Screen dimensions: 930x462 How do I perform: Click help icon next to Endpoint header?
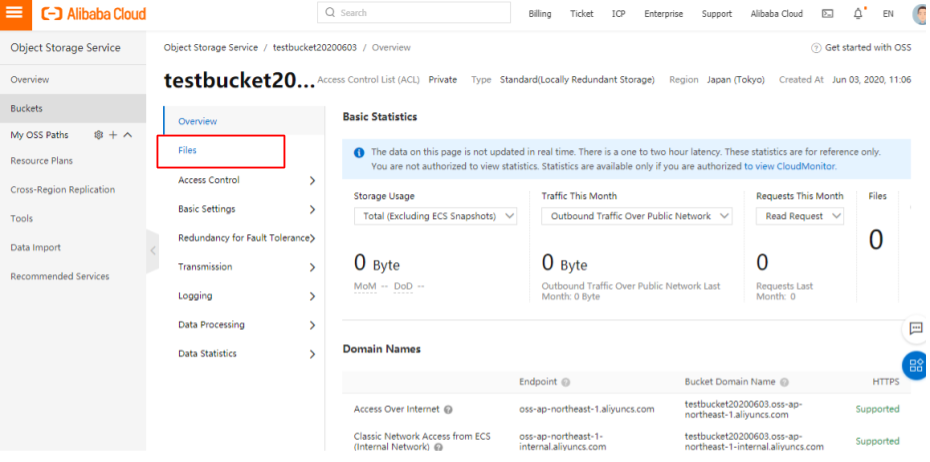point(566,383)
